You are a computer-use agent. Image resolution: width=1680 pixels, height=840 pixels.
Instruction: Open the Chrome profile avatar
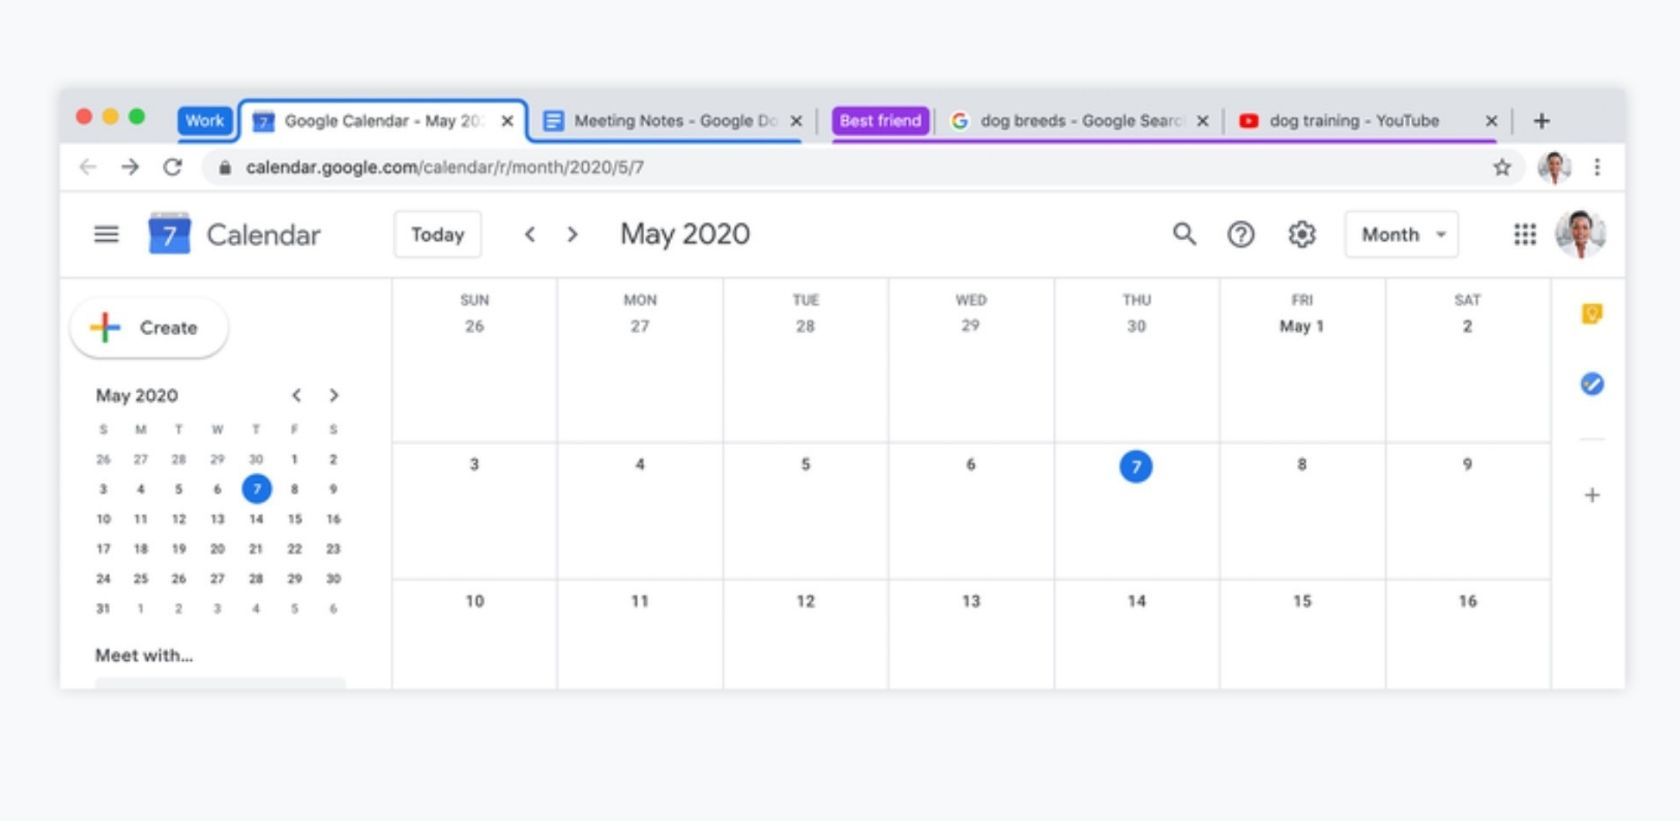pyautogui.click(x=1554, y=167)
